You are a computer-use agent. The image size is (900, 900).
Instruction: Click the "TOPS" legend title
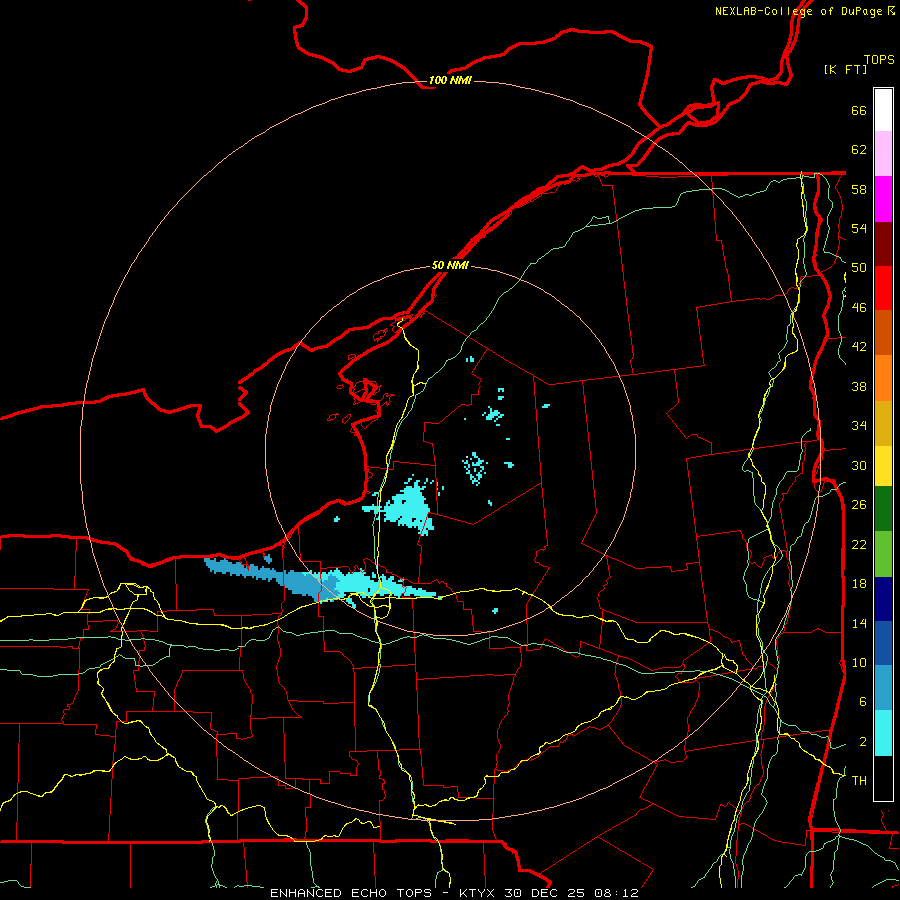[x=879, y=59]
